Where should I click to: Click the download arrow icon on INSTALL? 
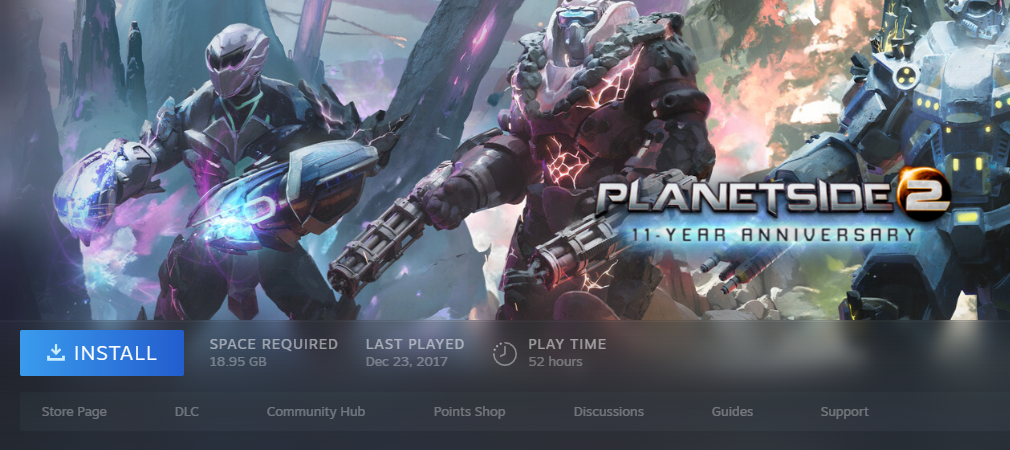(56, 352)
